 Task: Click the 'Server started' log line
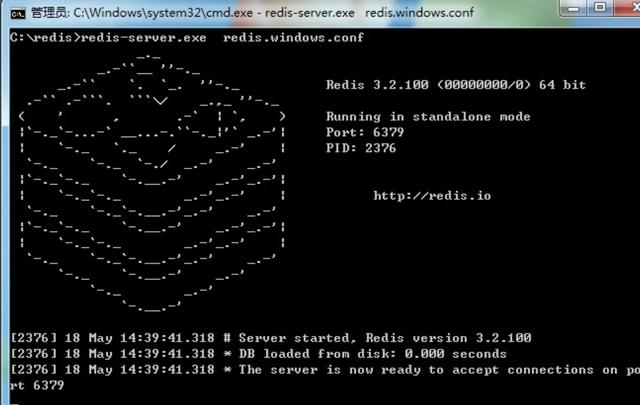coord(271,338)
